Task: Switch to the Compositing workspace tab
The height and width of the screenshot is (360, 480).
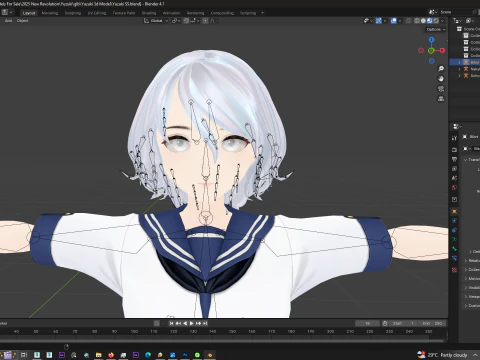Action: pos(222,13)
